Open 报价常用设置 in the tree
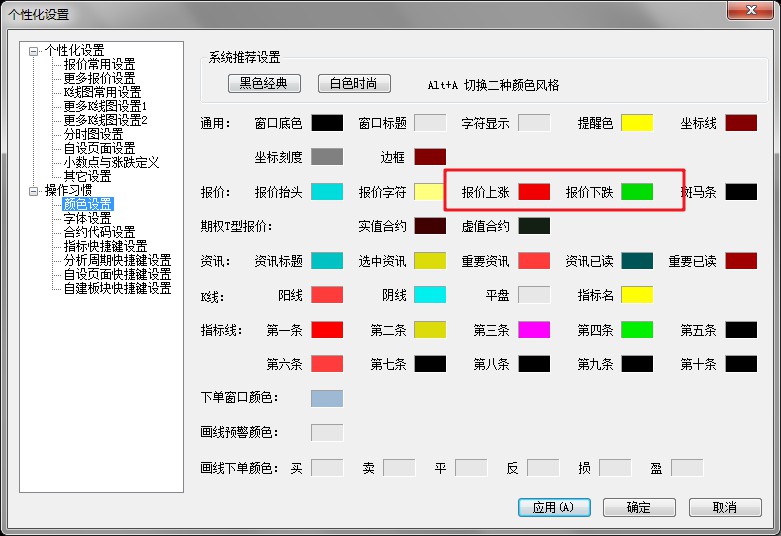 99,64
